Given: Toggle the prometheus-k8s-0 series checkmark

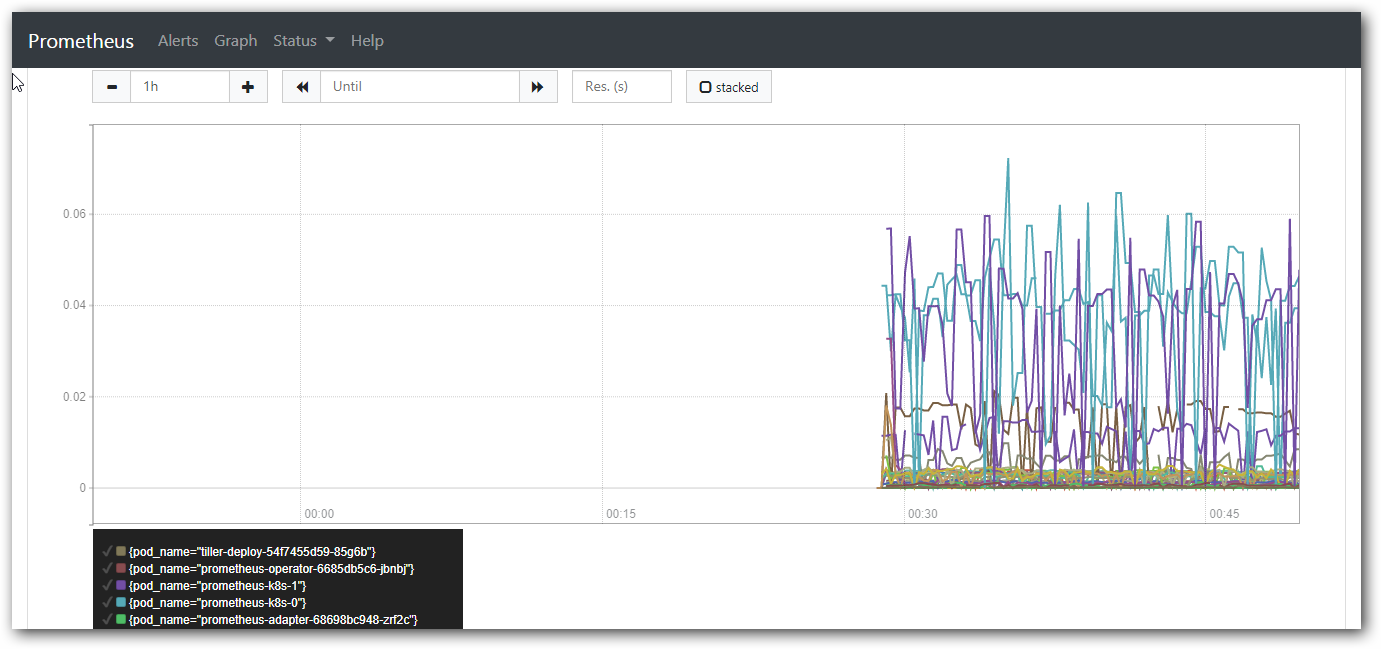Looking at the screenshot, I should click(106, 602).
